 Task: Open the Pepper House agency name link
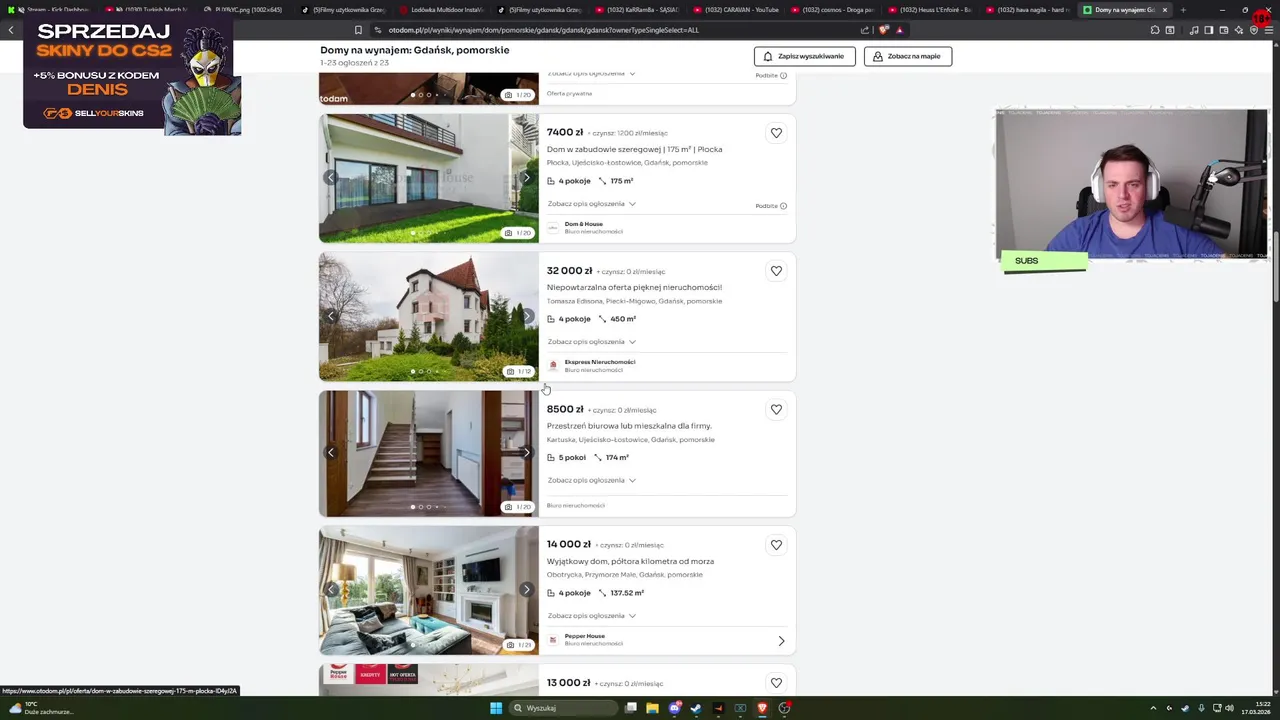pyautogui.click(x=584, y=636)
